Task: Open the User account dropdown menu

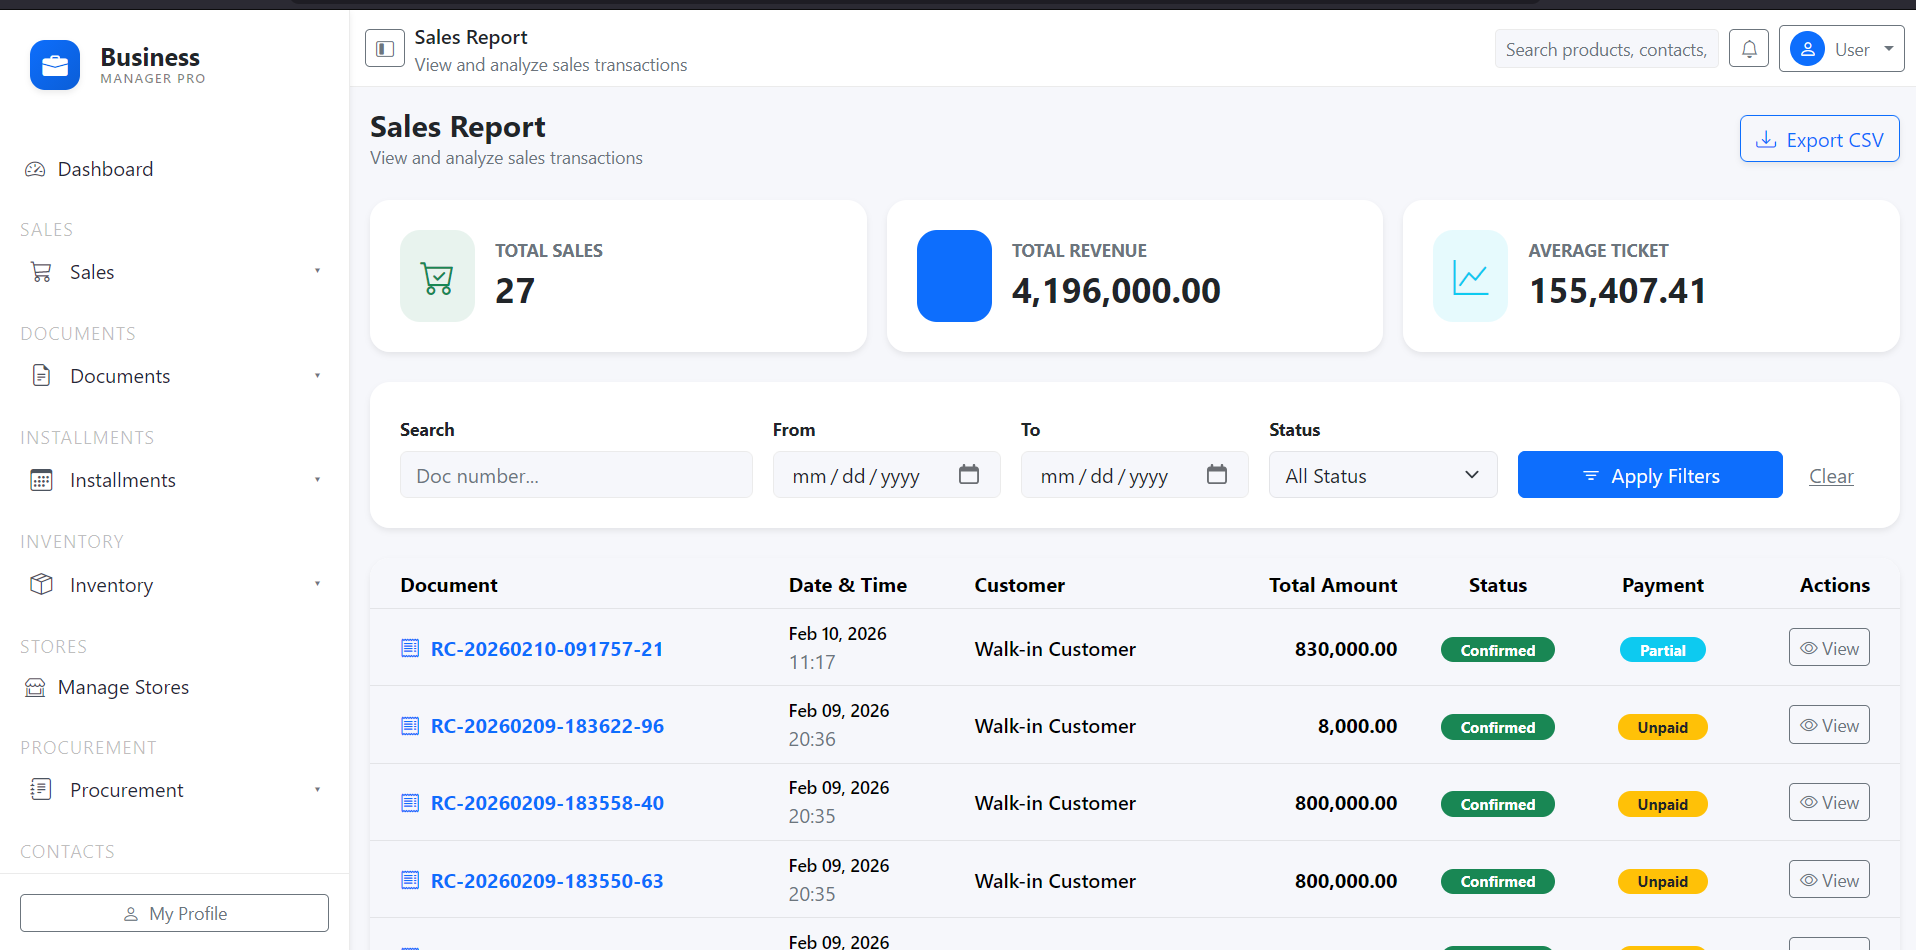Action: tap(1841, 48)
